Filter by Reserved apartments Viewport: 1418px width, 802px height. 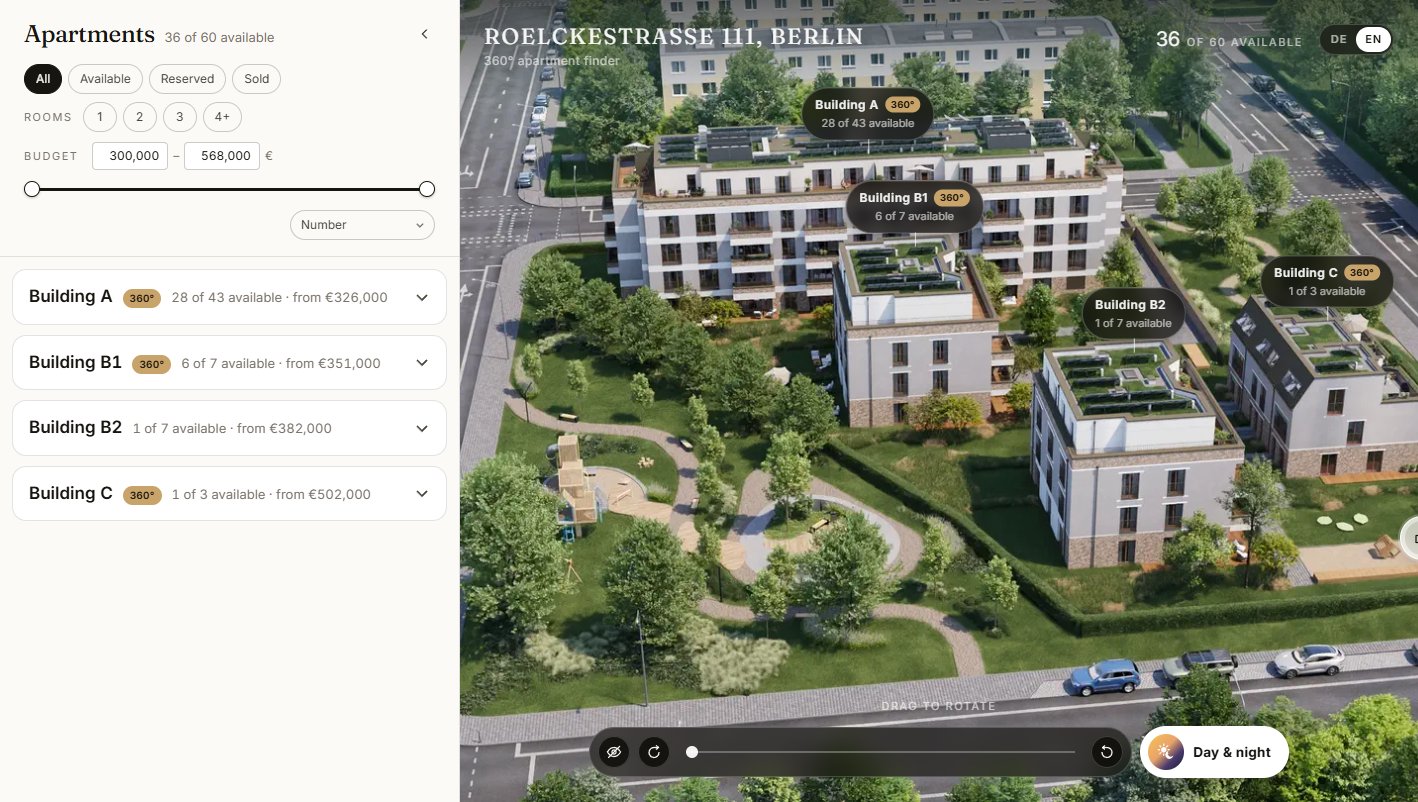point(187,79)
